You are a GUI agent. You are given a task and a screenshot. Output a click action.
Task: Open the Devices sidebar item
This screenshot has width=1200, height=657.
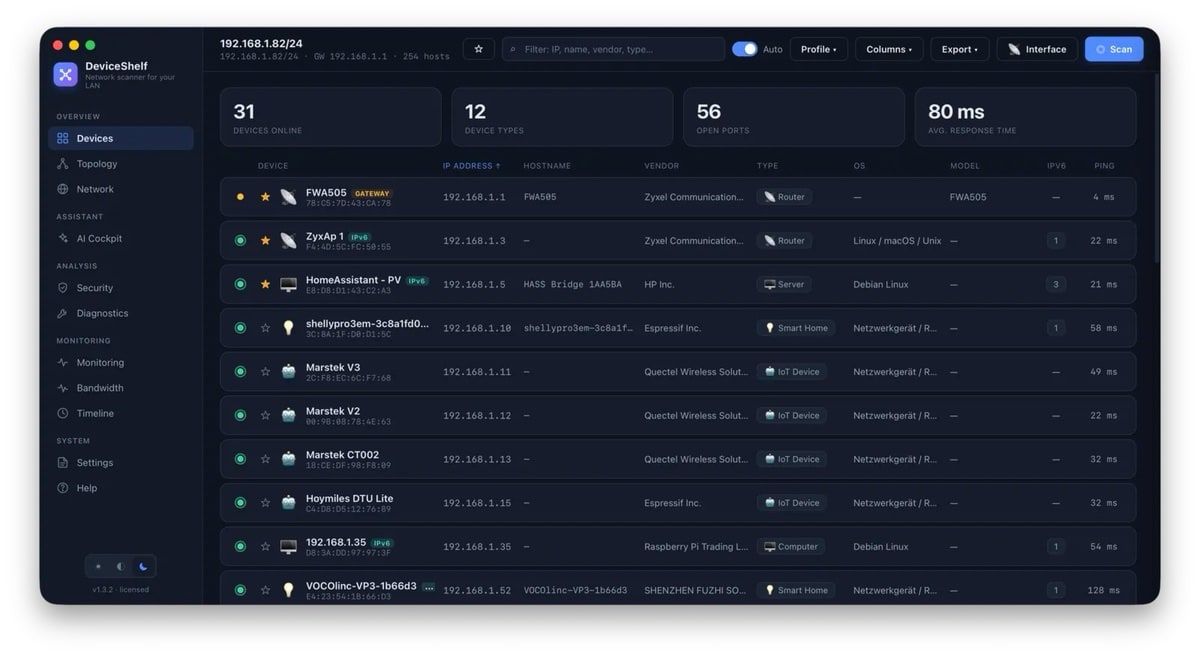point(120,138)
